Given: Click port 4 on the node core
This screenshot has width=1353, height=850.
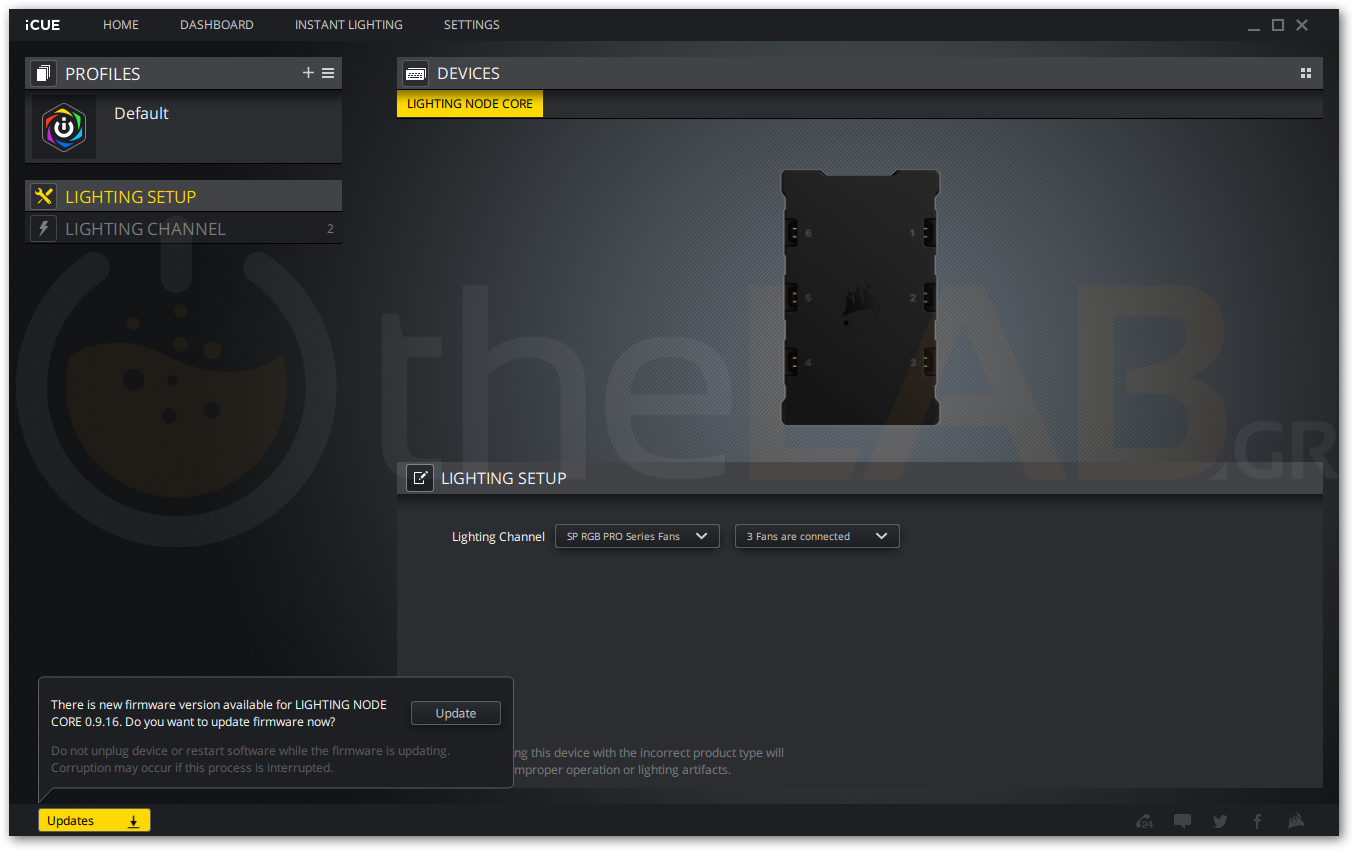Looking at the screenshot, I should tap(794, 362).
